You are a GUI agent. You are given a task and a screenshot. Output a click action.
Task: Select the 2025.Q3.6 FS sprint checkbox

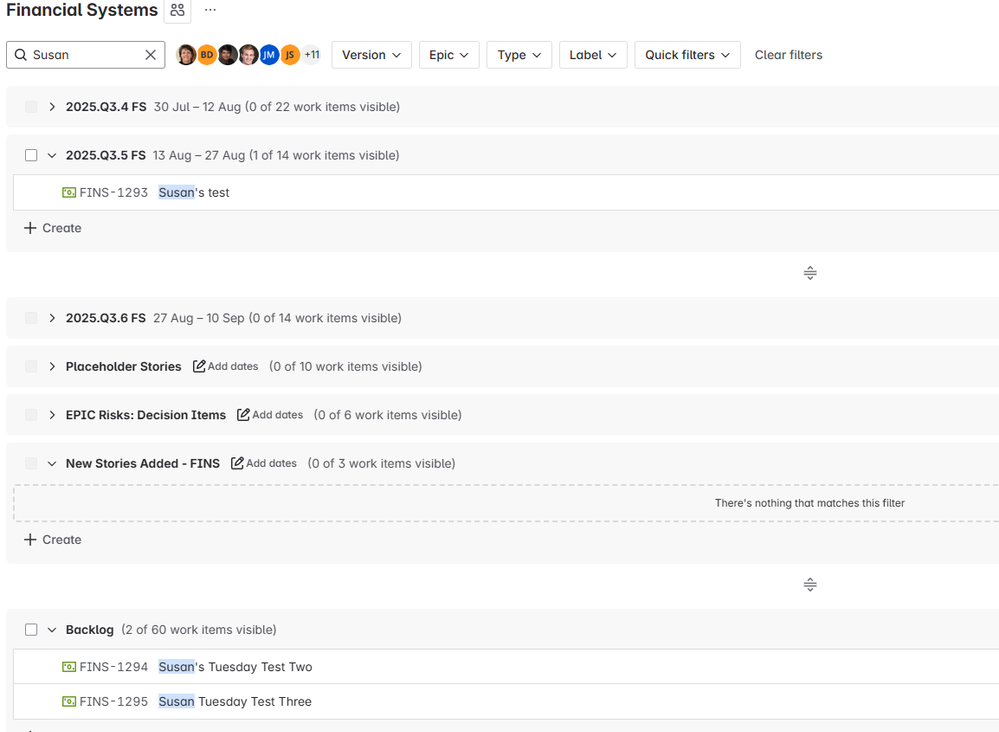click(31, 318)
